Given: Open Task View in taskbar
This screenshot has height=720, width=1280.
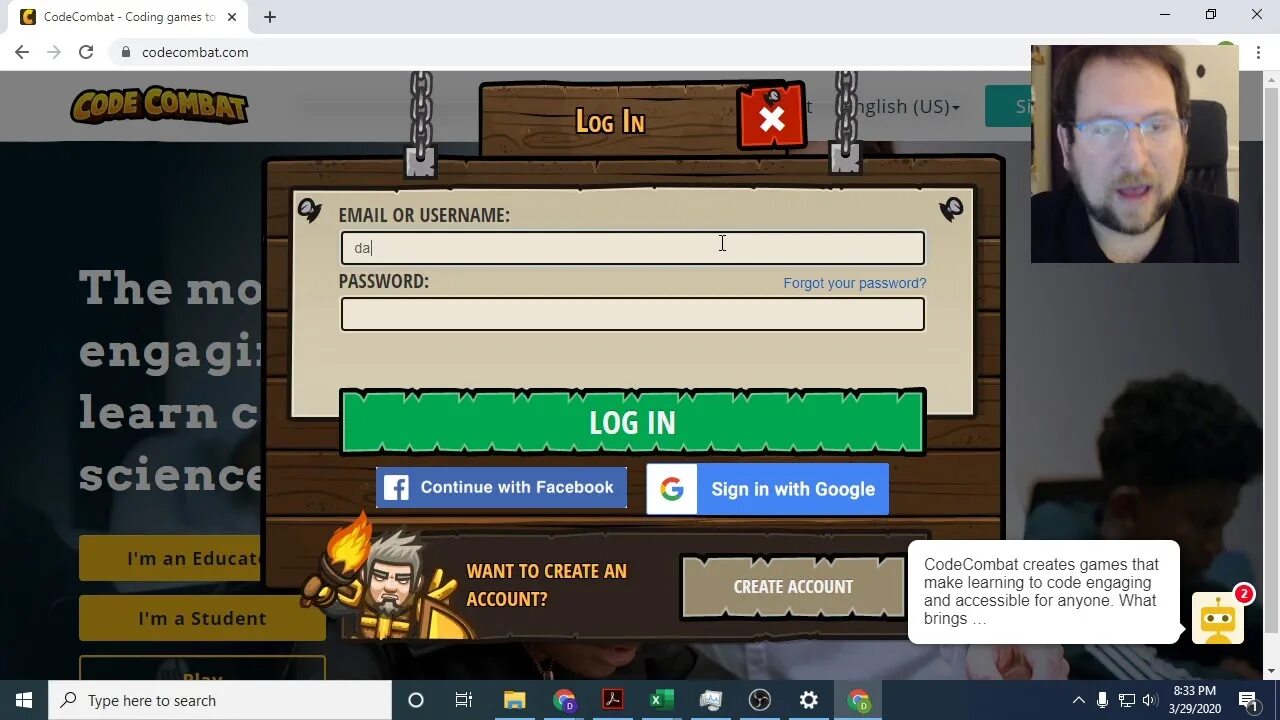Looking at the screenshot, I should pyautogui.click(x=464, y=700).
